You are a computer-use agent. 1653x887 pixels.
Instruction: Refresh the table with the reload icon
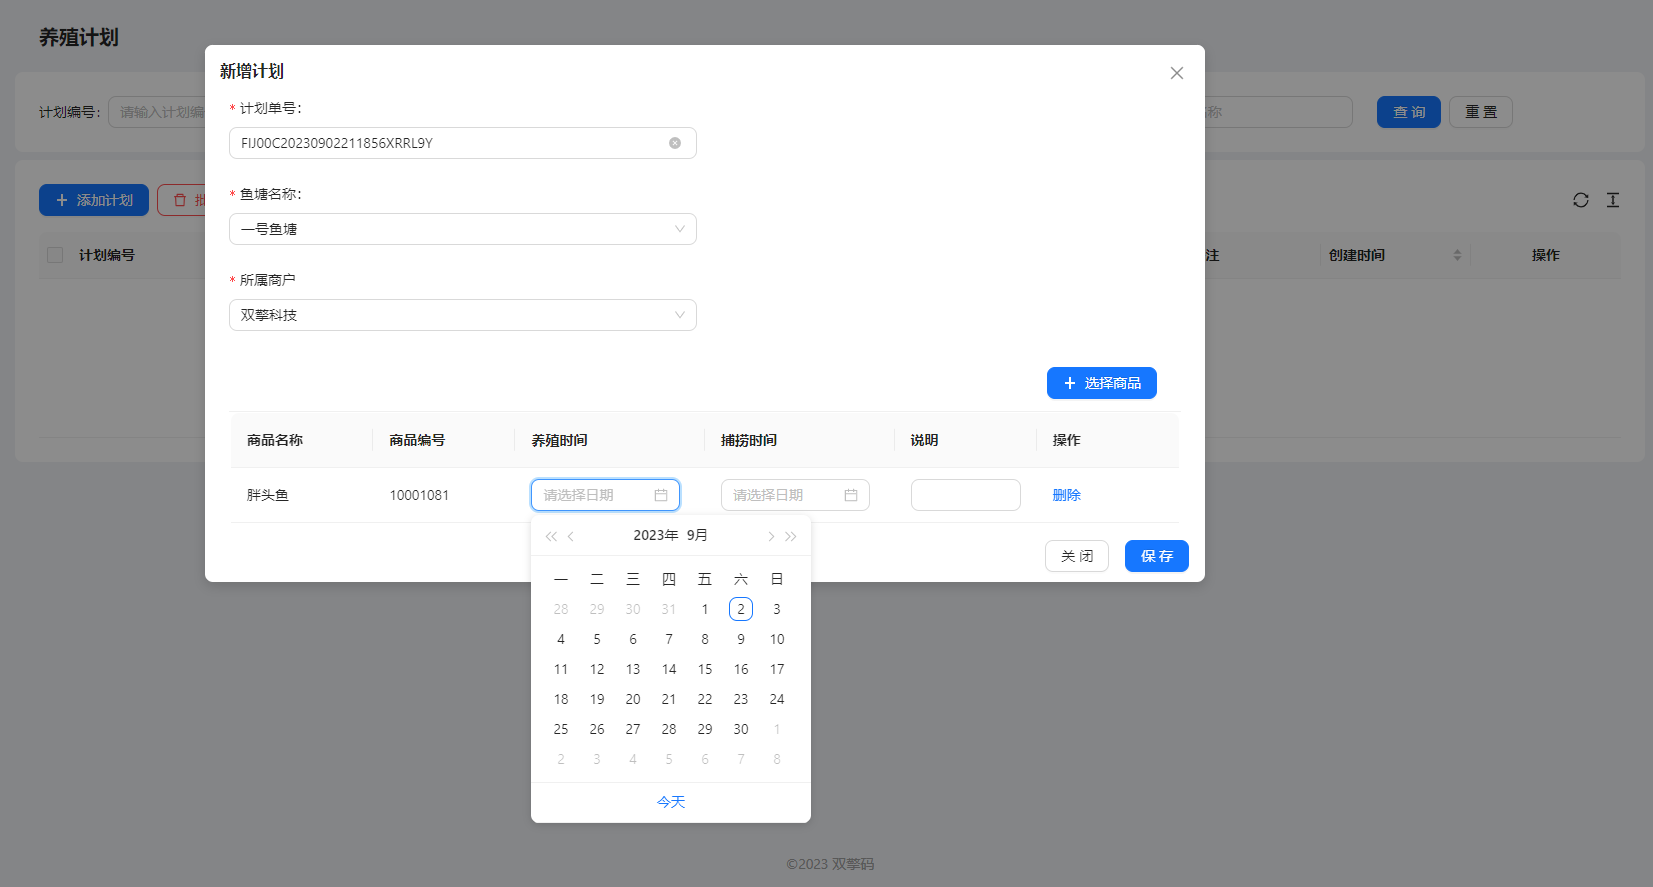(x=1581, y=200)
